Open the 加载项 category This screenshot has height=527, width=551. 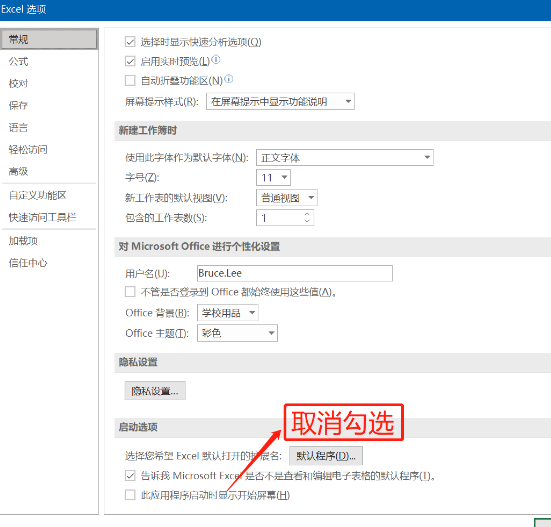coord(23,241)
